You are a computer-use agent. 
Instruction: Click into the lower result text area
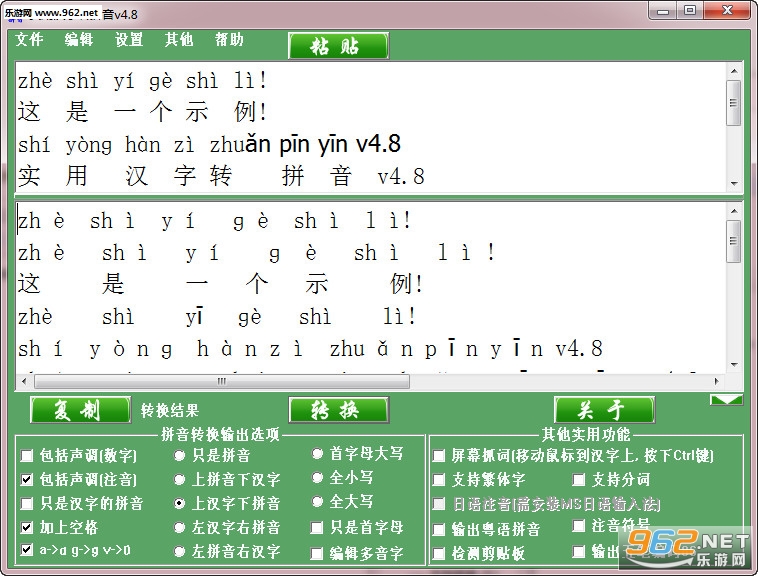(x=371, y=288)
